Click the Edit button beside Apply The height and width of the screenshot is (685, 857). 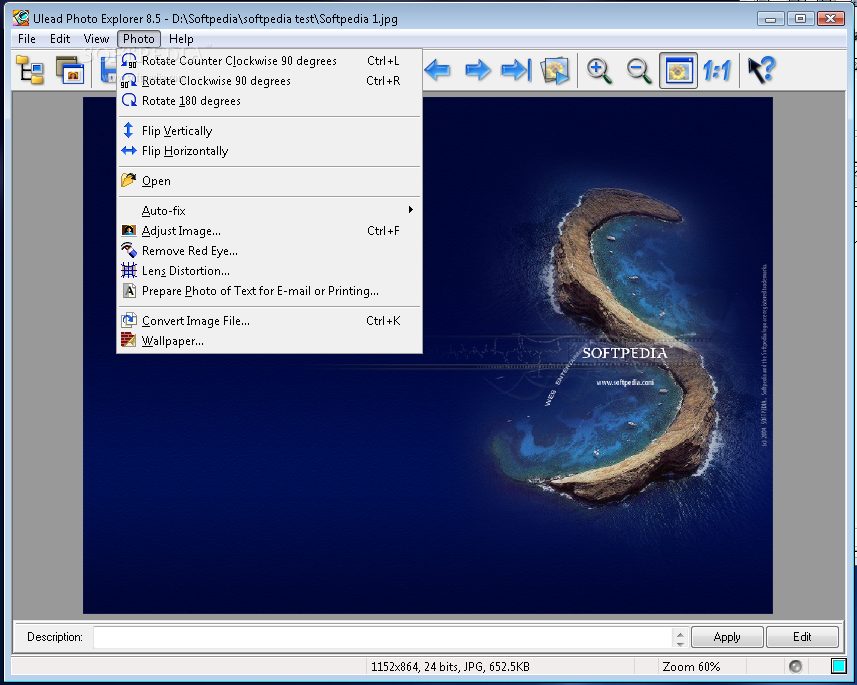point(802,637)
